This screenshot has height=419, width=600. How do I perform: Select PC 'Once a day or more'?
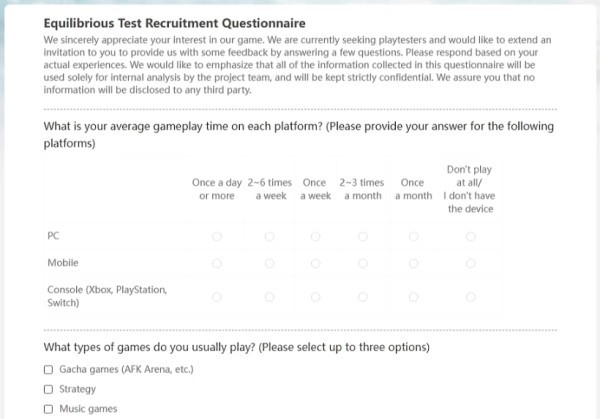tap(217, 237)
